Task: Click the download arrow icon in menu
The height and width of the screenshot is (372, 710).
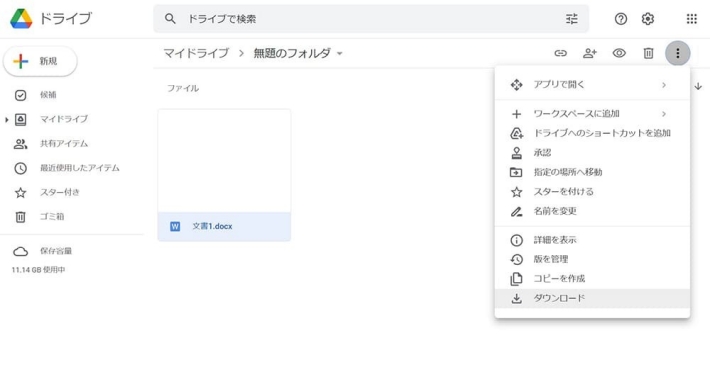Action: tap(517, 299)
